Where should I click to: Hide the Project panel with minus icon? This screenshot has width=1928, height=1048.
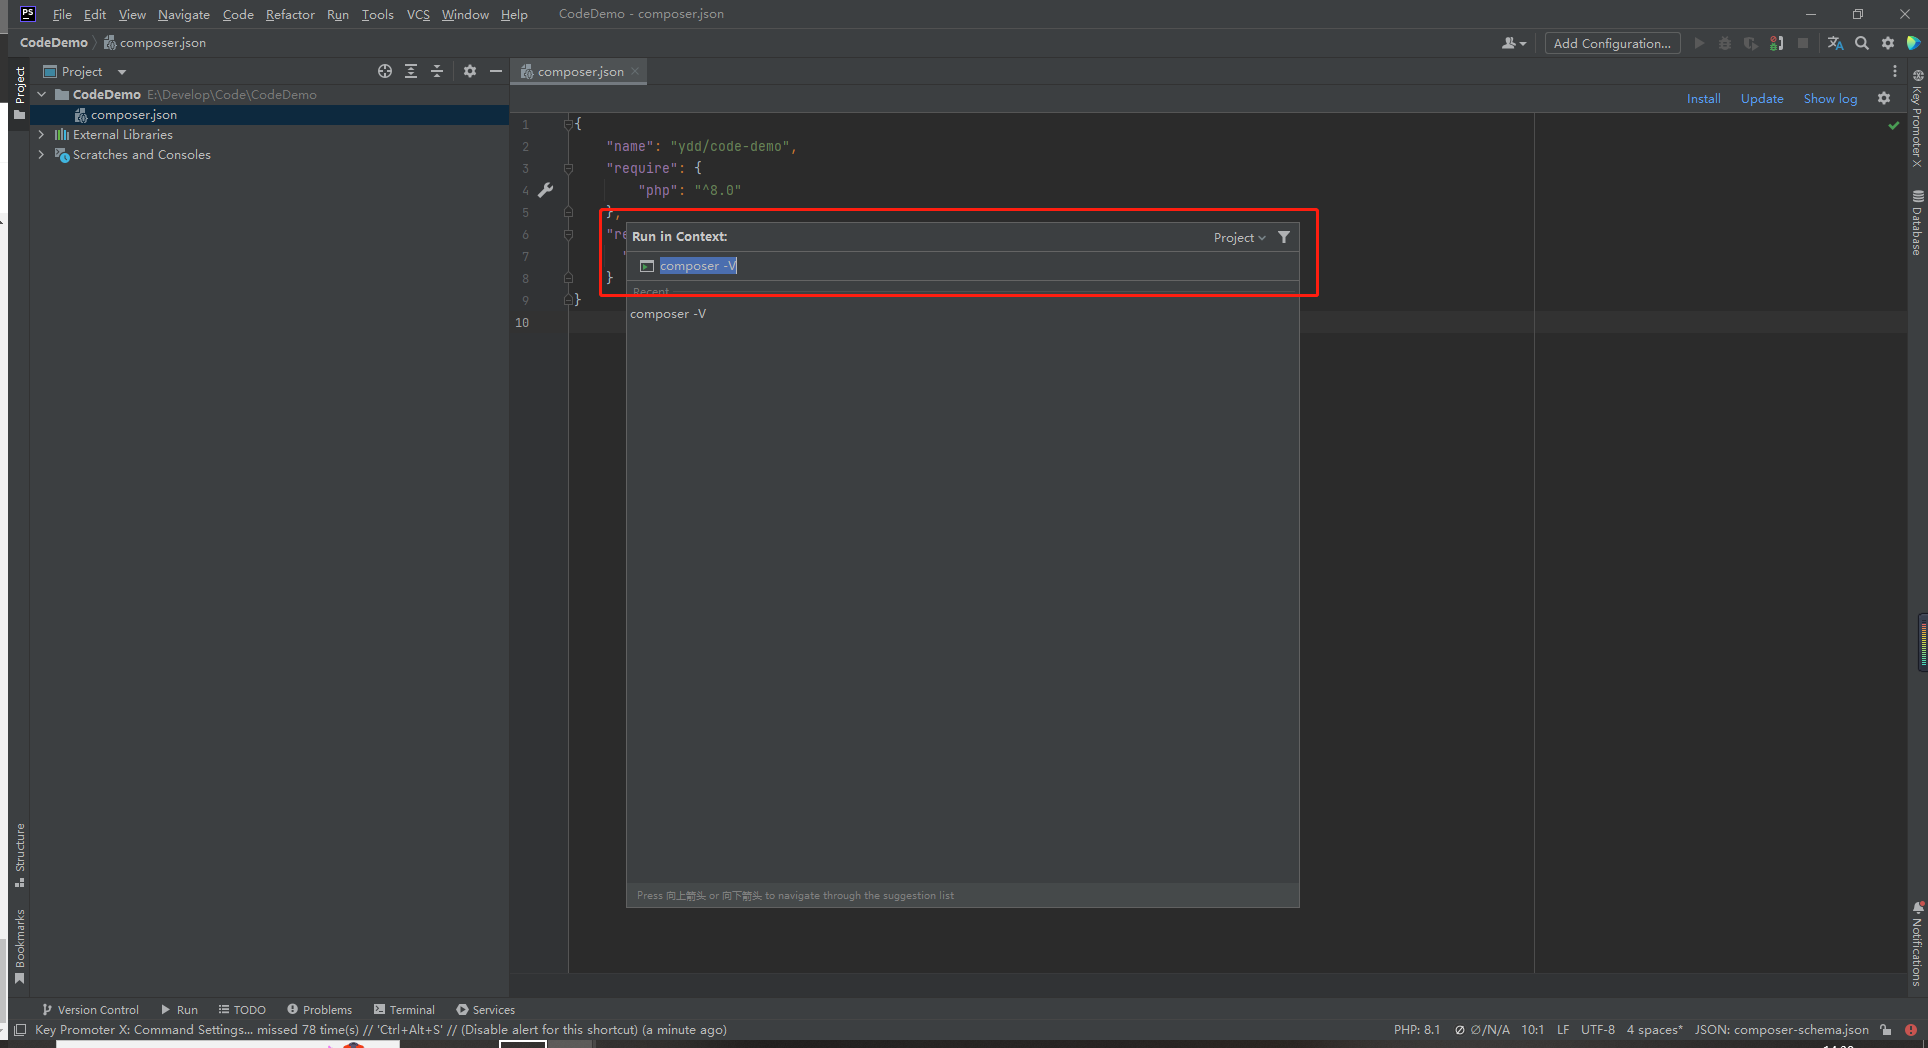495,71
